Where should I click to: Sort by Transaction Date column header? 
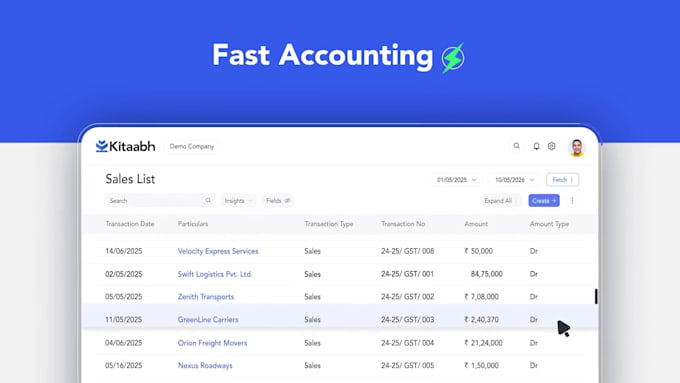(130, 224)
